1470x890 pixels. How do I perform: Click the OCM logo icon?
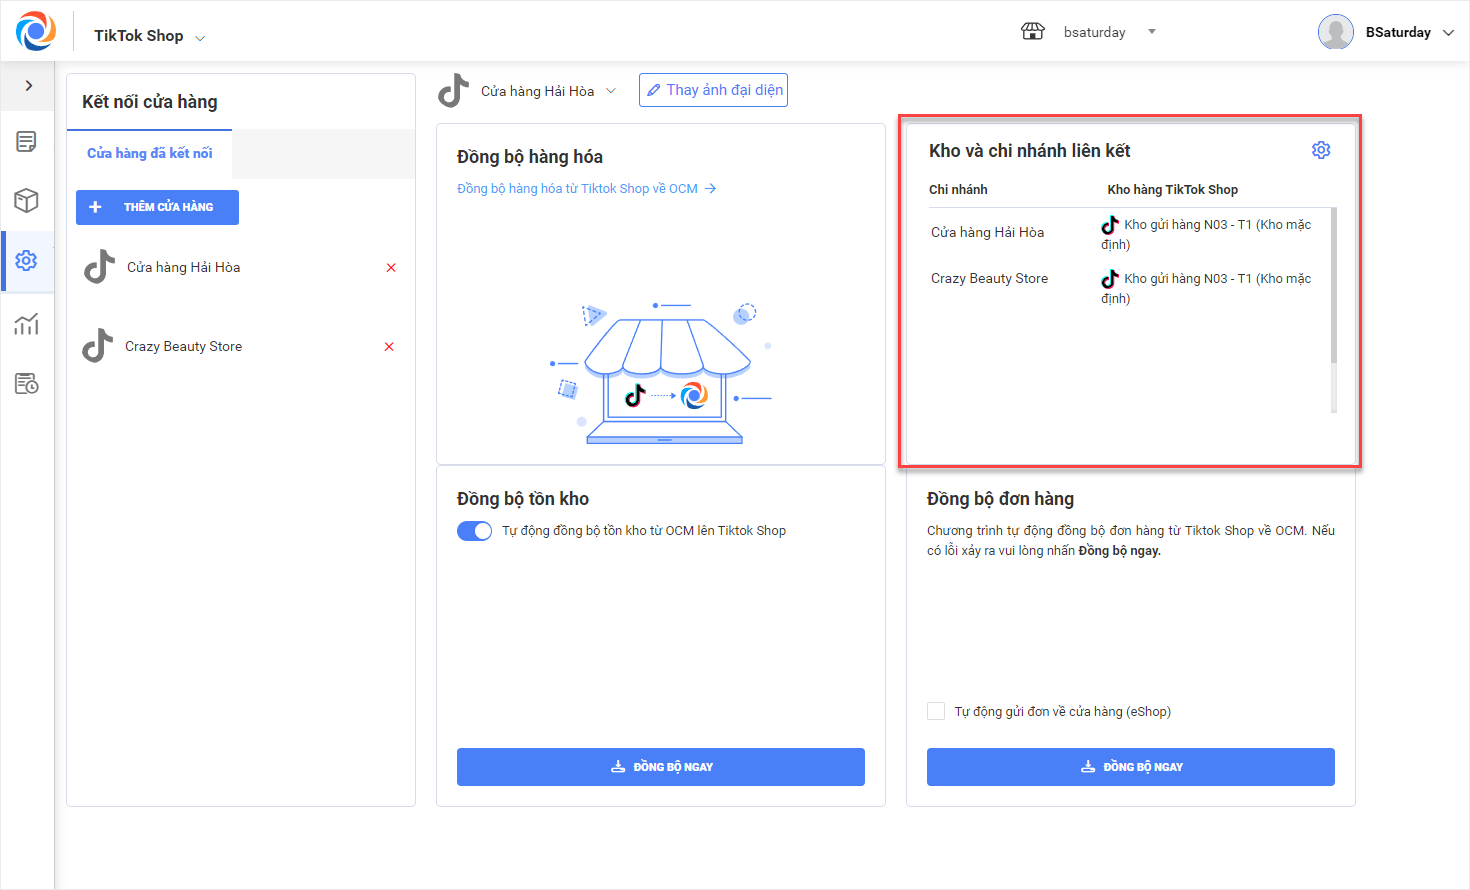click(x=36, y=31)
